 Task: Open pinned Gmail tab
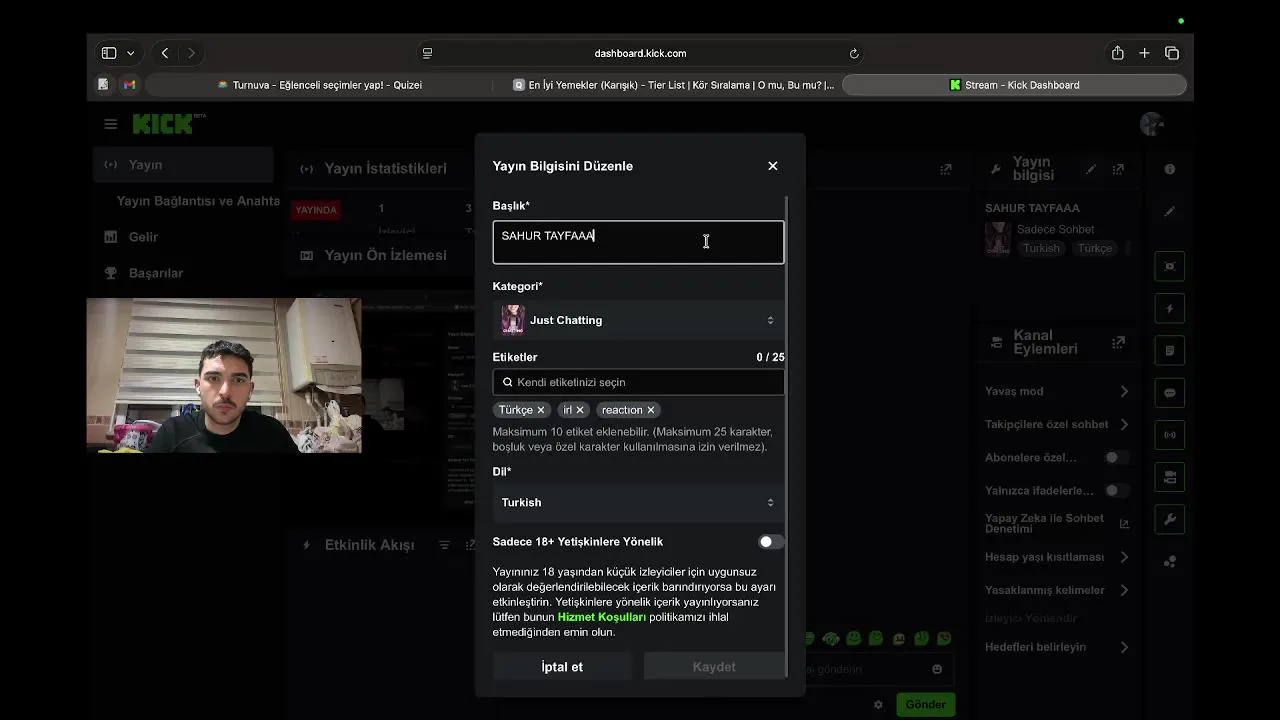tap(129, 85)
